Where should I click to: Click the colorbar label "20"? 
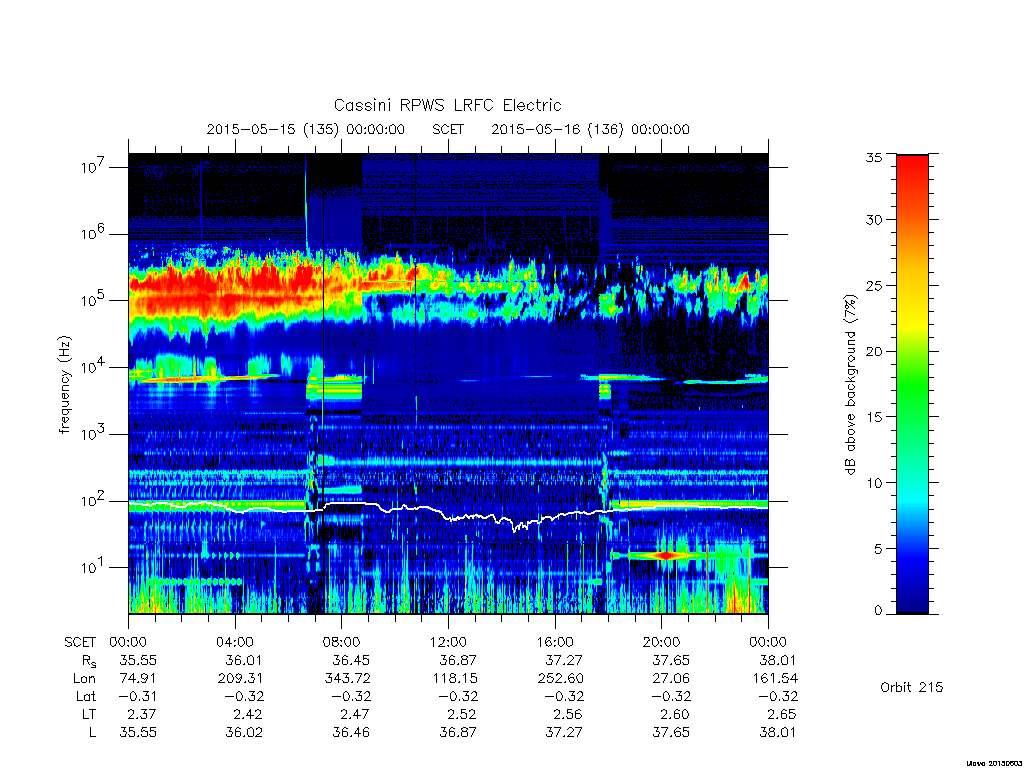(x=874, y=351)
